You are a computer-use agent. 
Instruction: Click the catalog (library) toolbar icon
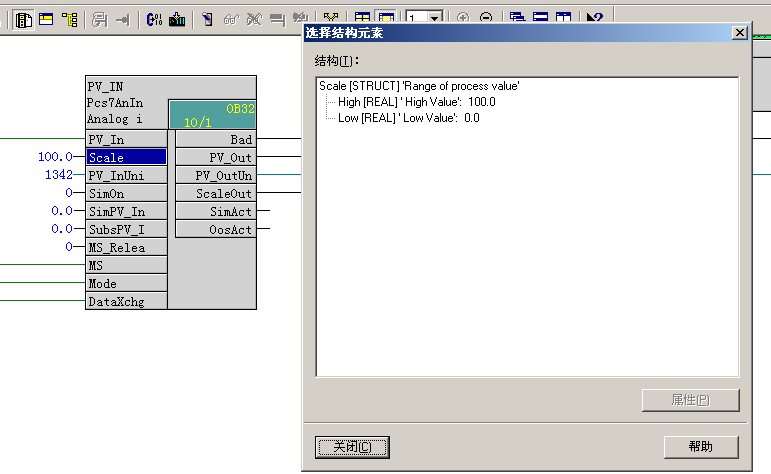(x=23, y=18)
